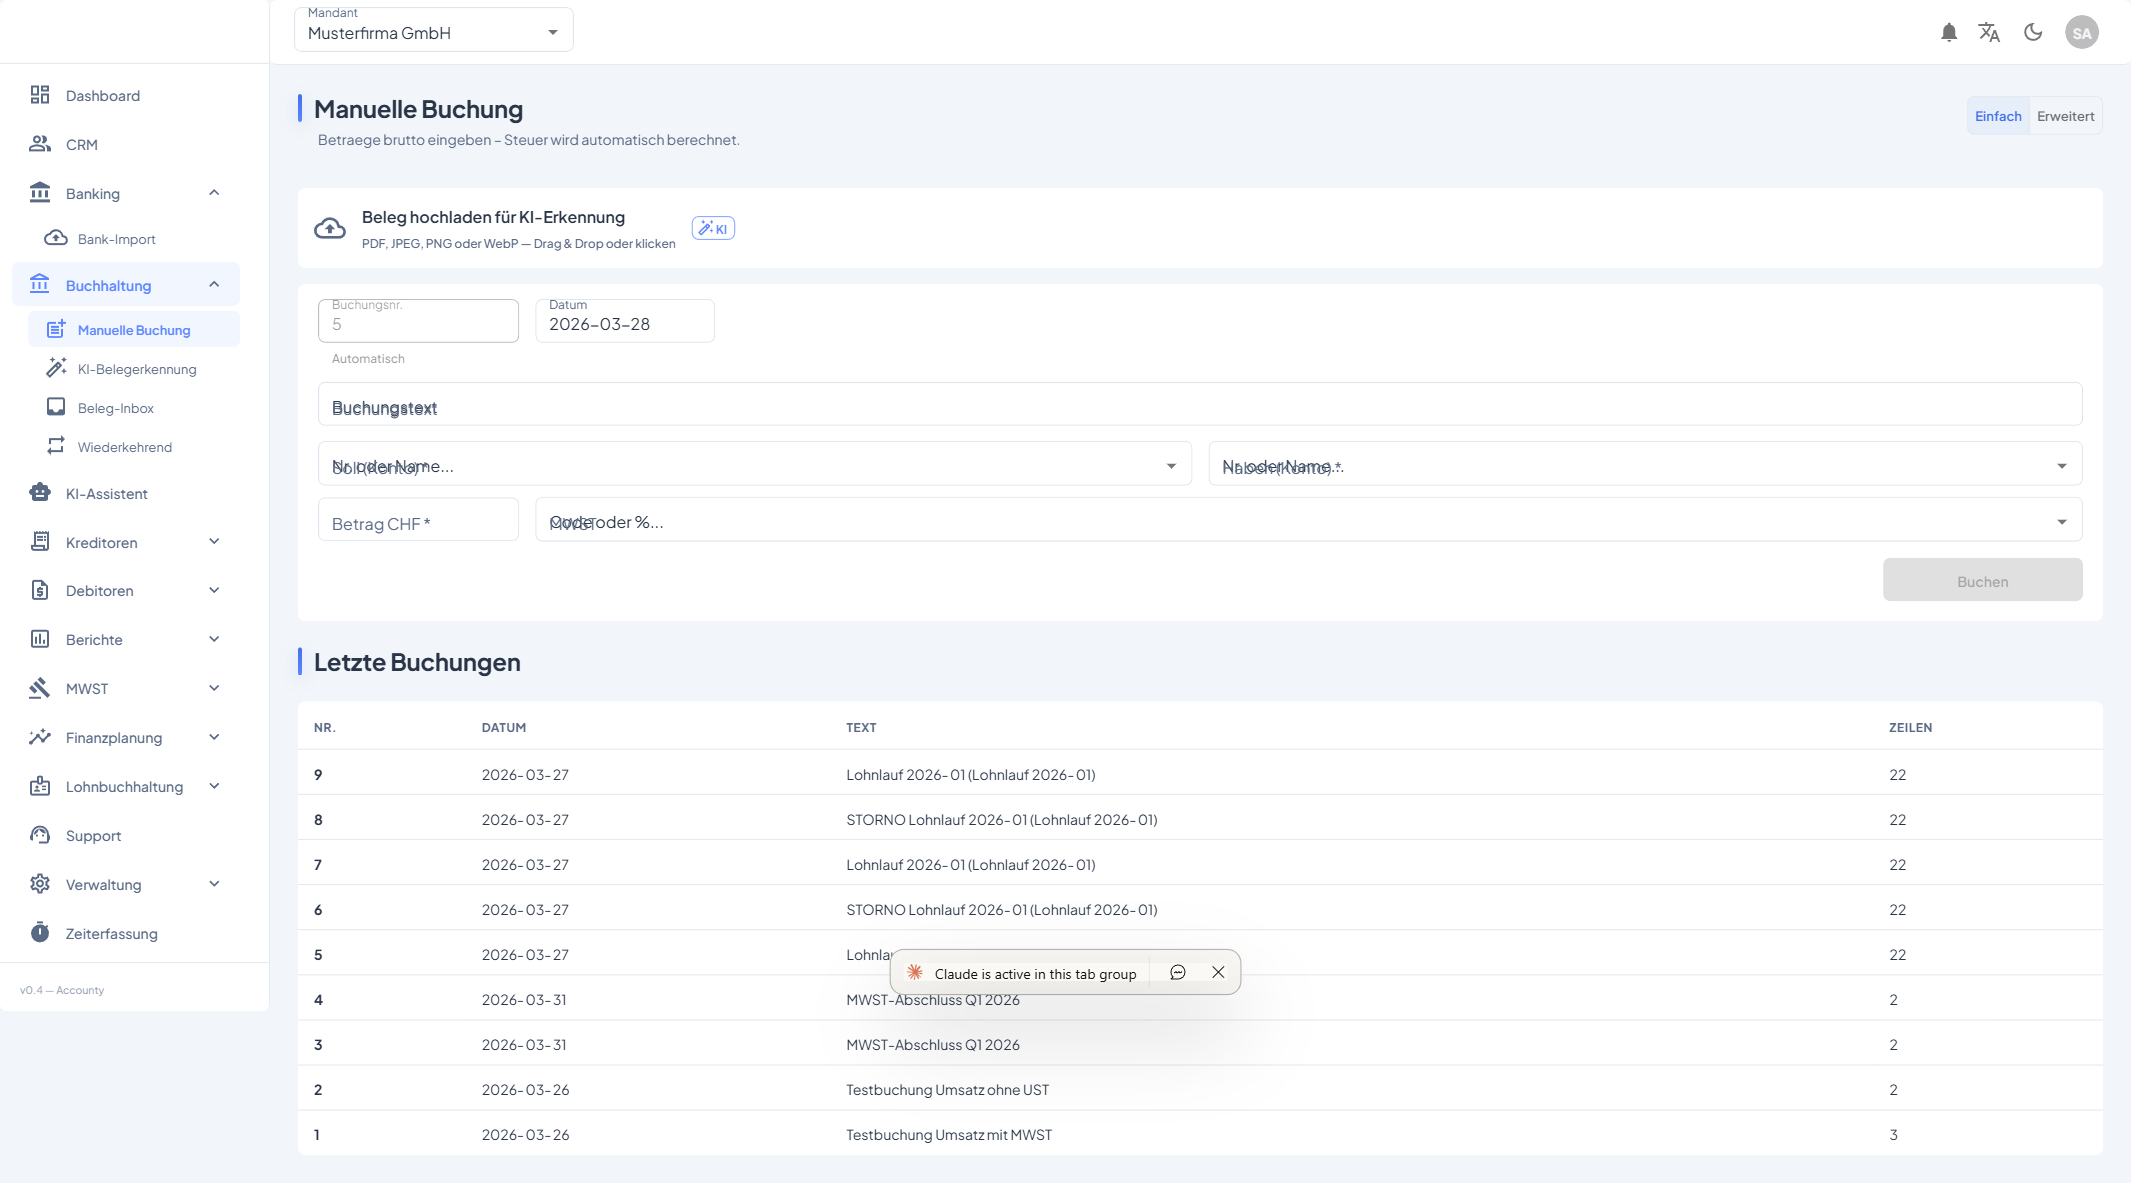Viewport: 2131px width, 1183px height.
Task: Click the cloud upload icon
Action: click(330, 229)
